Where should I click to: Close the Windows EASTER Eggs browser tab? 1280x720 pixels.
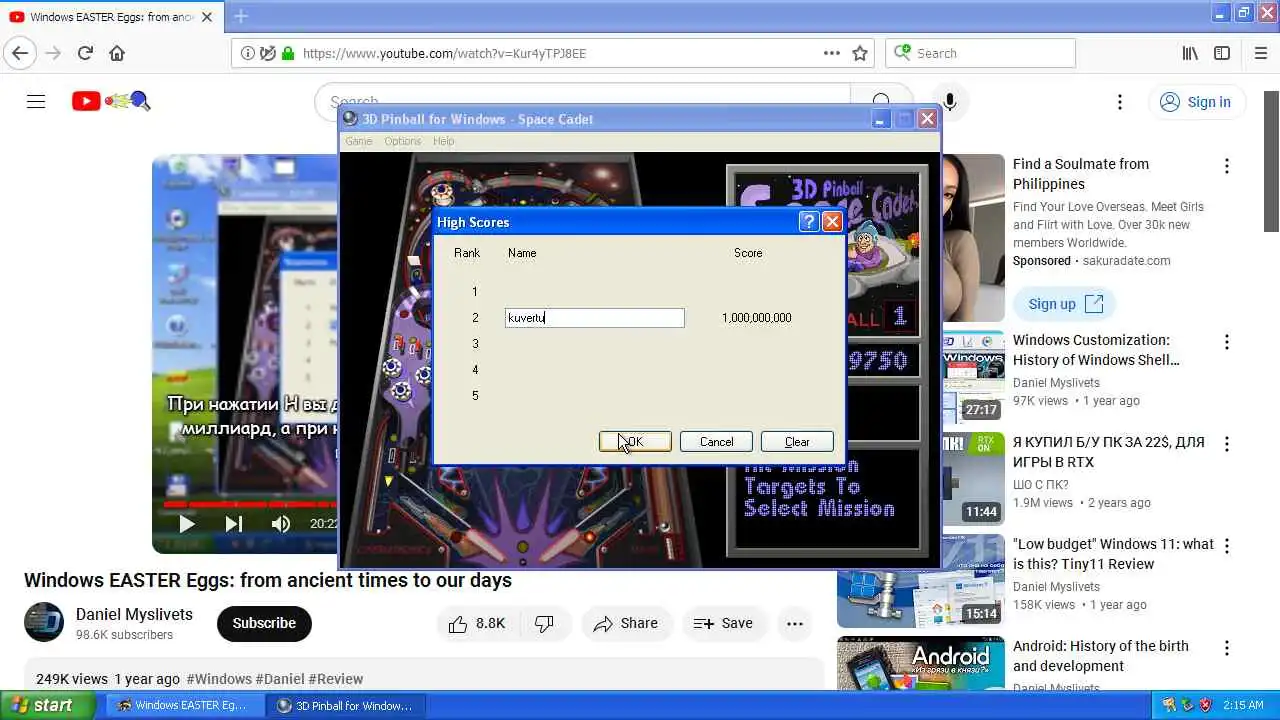point(207,17)
